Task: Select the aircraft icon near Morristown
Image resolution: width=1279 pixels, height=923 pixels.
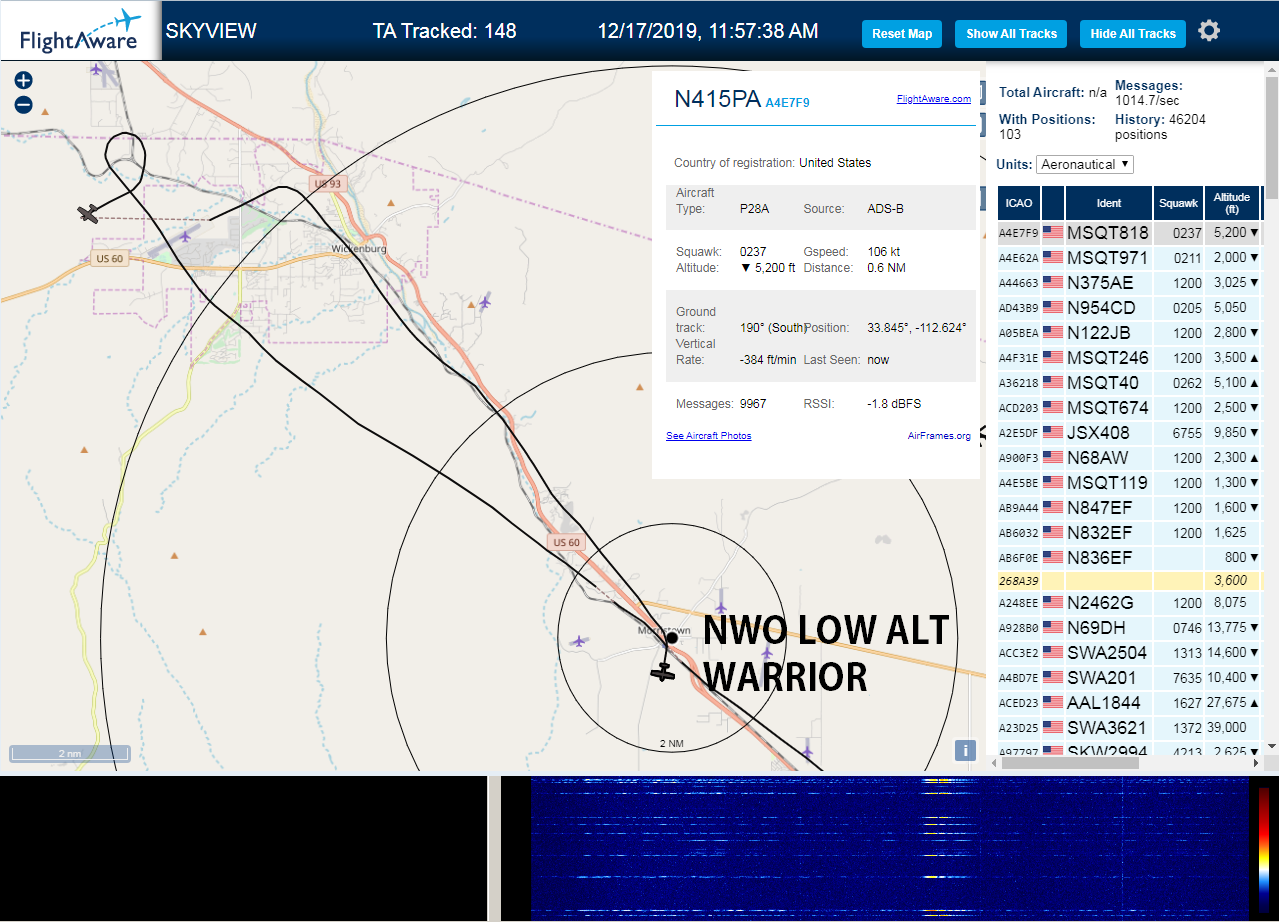Action: tap(663, 673)
